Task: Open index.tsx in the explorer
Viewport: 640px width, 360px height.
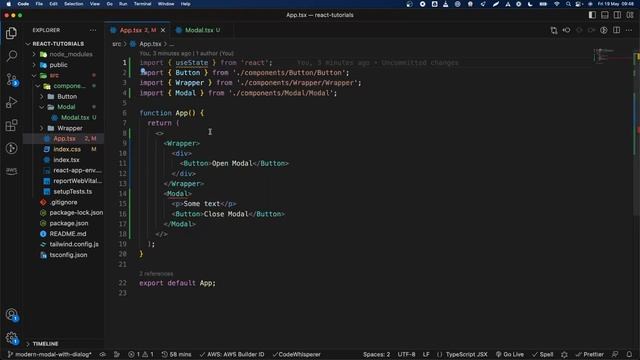Action: pyautogui.click(x=63, y=160)
